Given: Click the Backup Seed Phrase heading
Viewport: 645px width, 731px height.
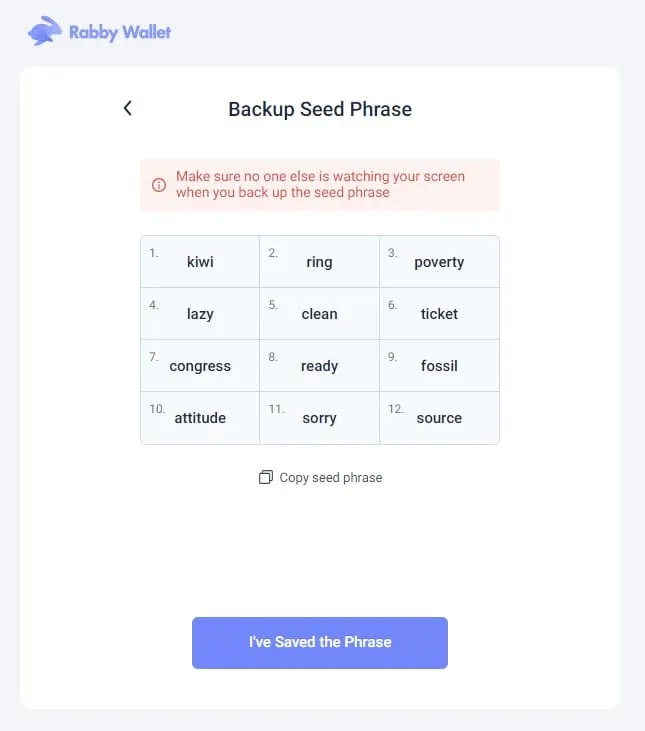Looking at the screenshot, I should tap(320, 109).
